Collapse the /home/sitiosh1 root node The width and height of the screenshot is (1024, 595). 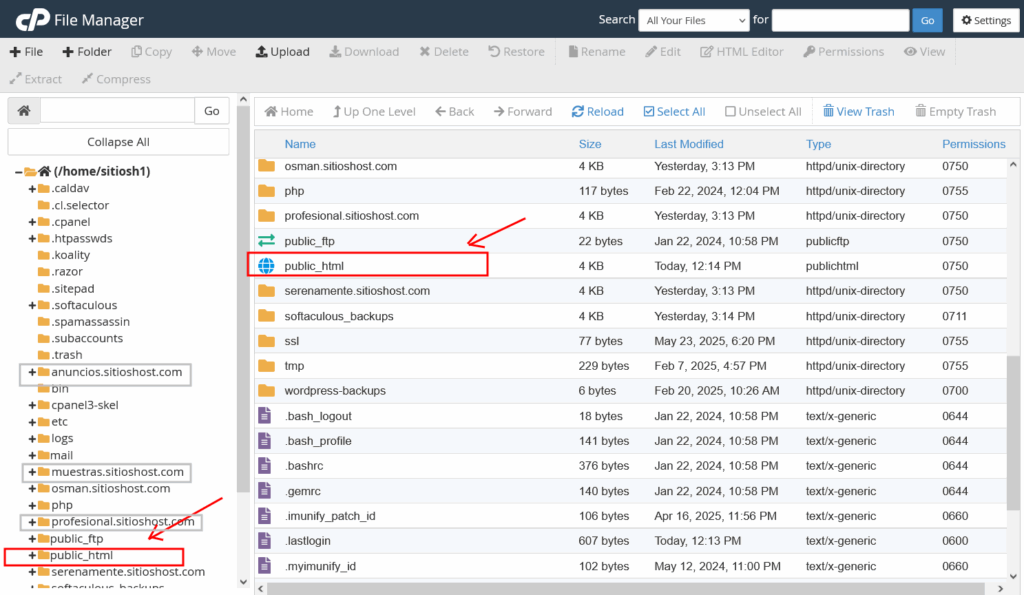pos(18,172)
